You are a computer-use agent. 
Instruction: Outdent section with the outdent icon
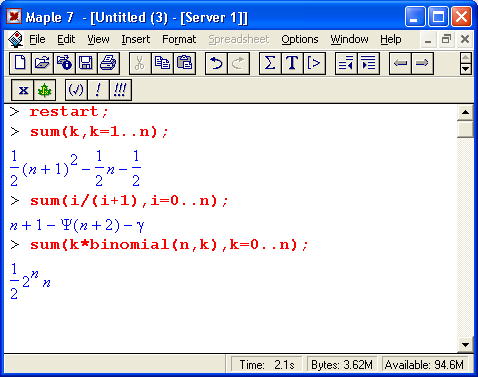[x=346, y=63]
